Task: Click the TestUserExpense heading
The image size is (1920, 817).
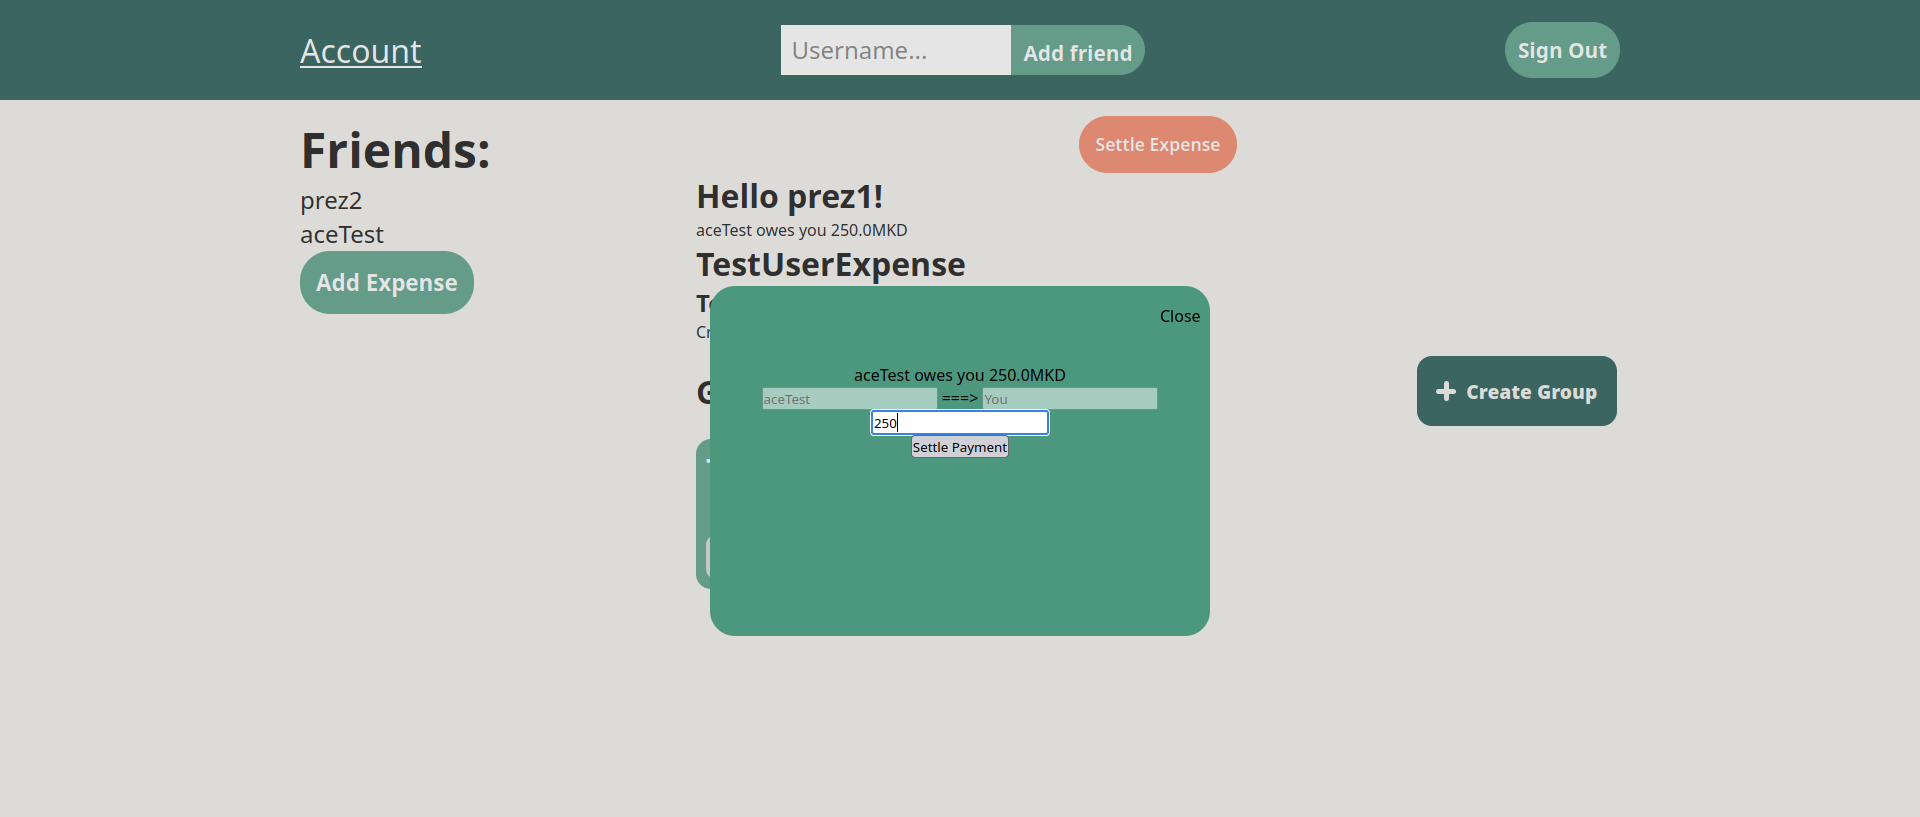Action: (830, 265)
